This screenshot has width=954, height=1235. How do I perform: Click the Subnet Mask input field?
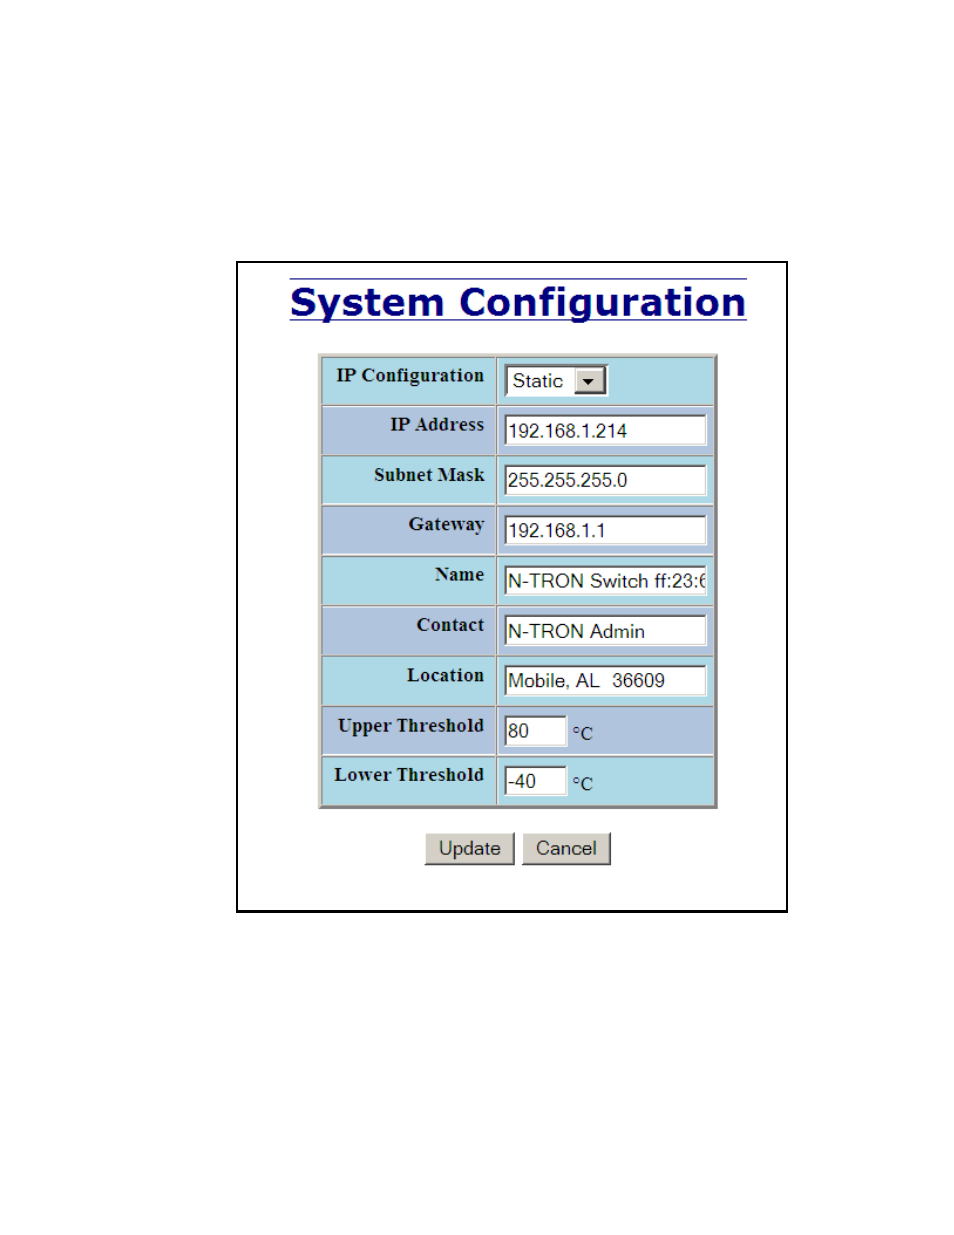coord(605,480)
